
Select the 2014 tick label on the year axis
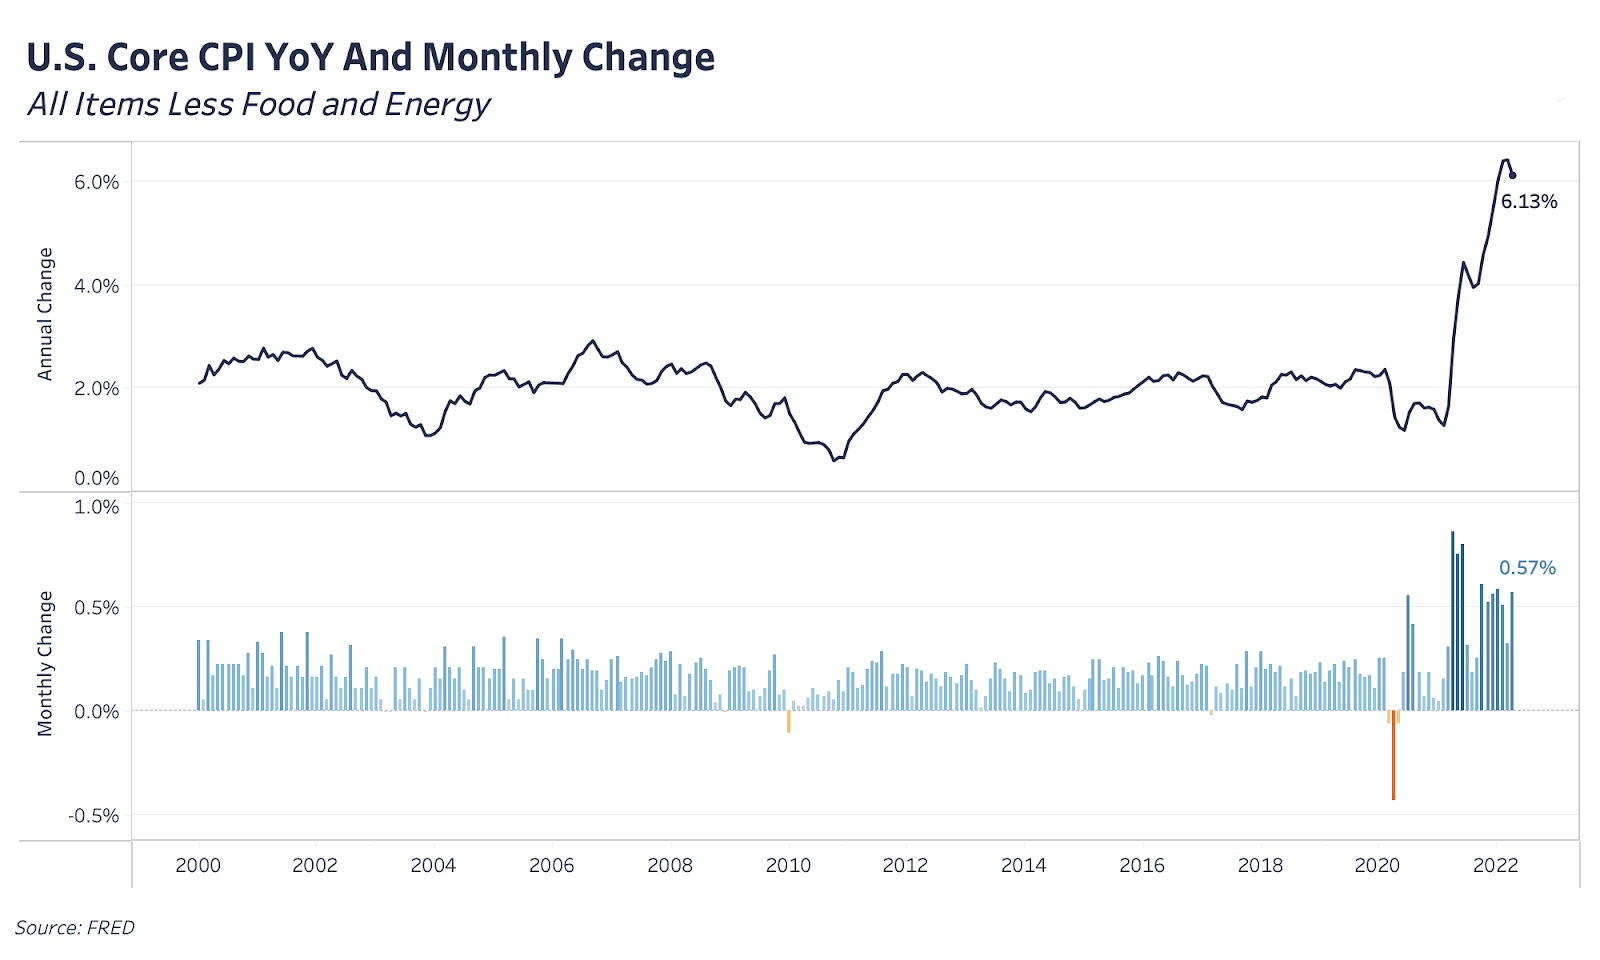click(1023, 866)
